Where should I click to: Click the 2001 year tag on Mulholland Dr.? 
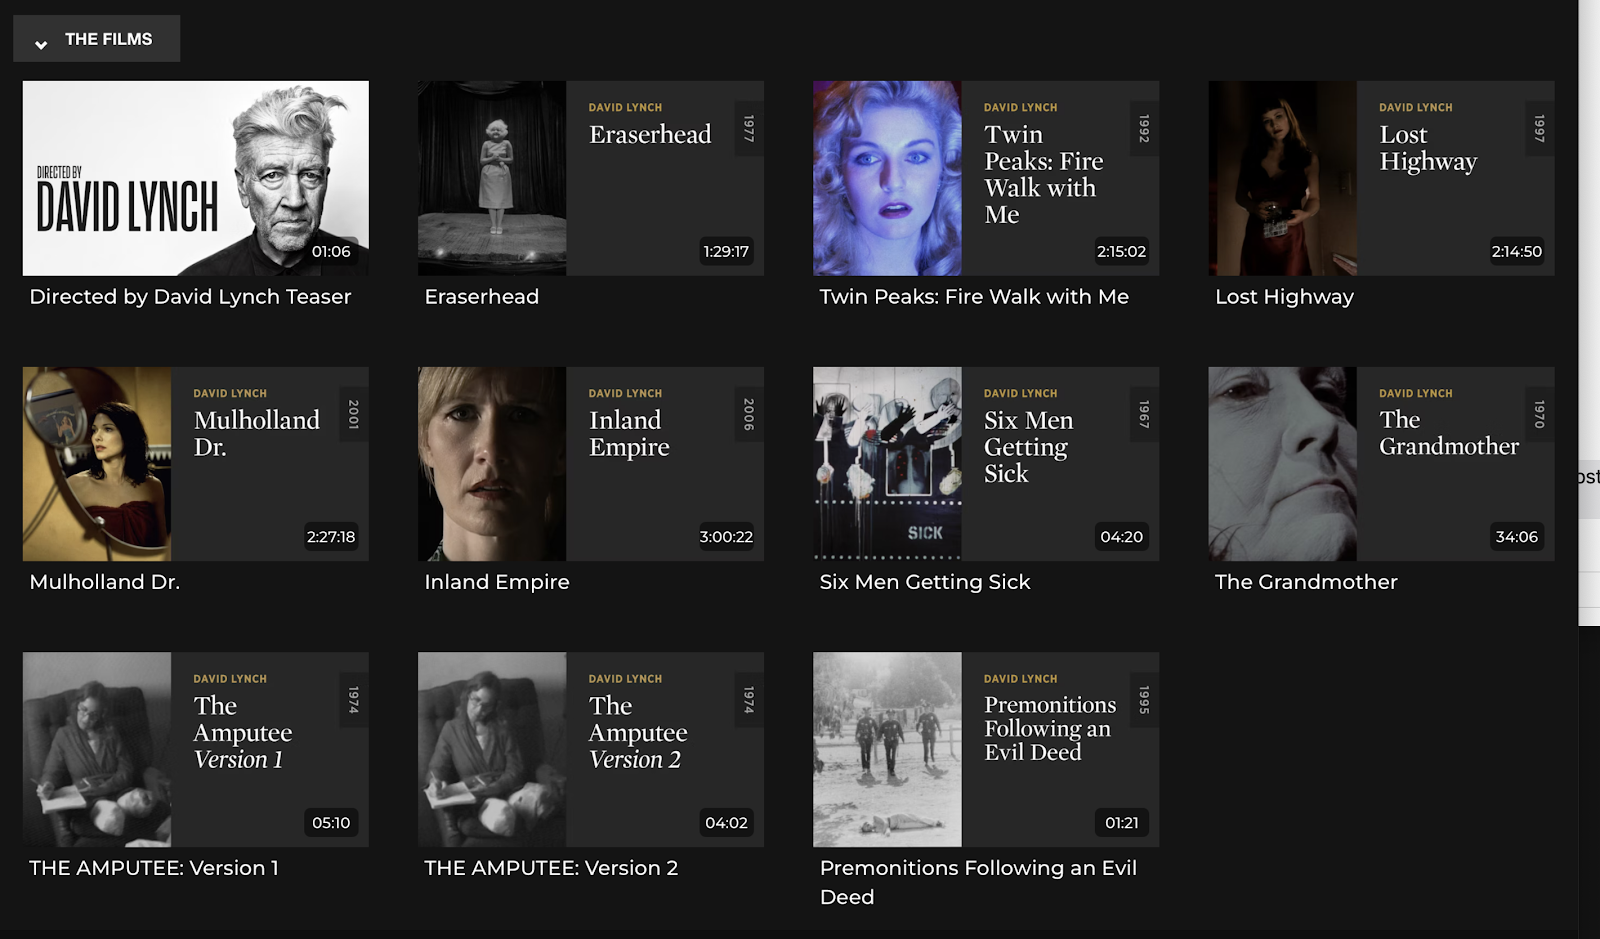tap(354, 414)
